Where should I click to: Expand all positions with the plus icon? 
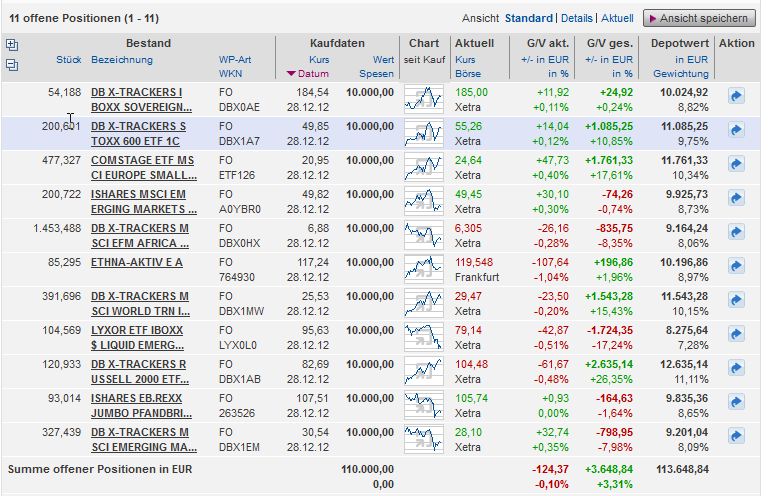point(12,44)
